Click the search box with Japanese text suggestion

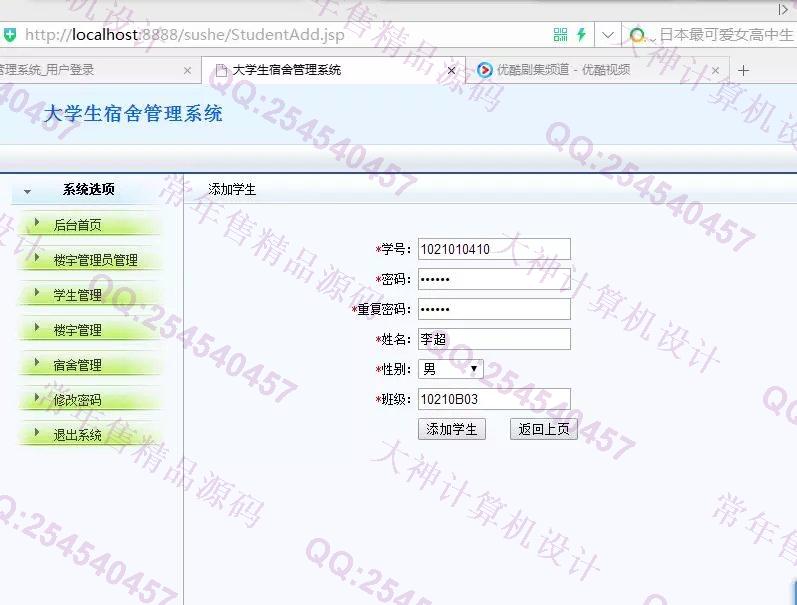pyautogui.click(x=725, y=35)
